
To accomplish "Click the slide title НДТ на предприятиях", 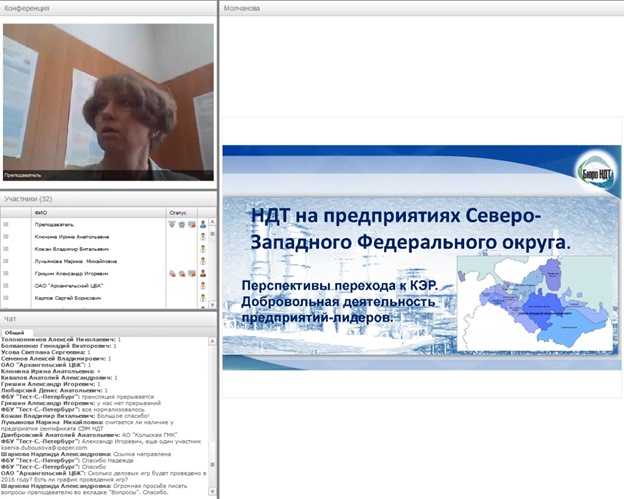I will pos(410,230).
